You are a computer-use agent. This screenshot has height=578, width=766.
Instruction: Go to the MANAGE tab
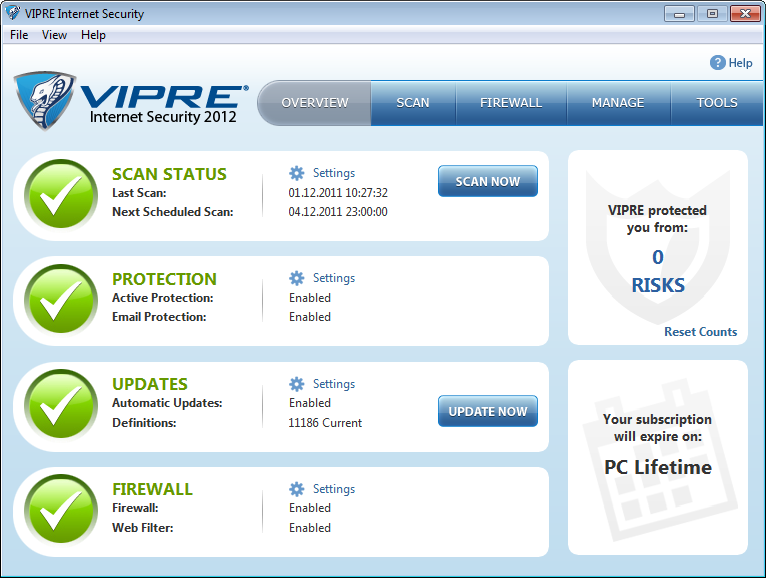(x=618, y=103)
